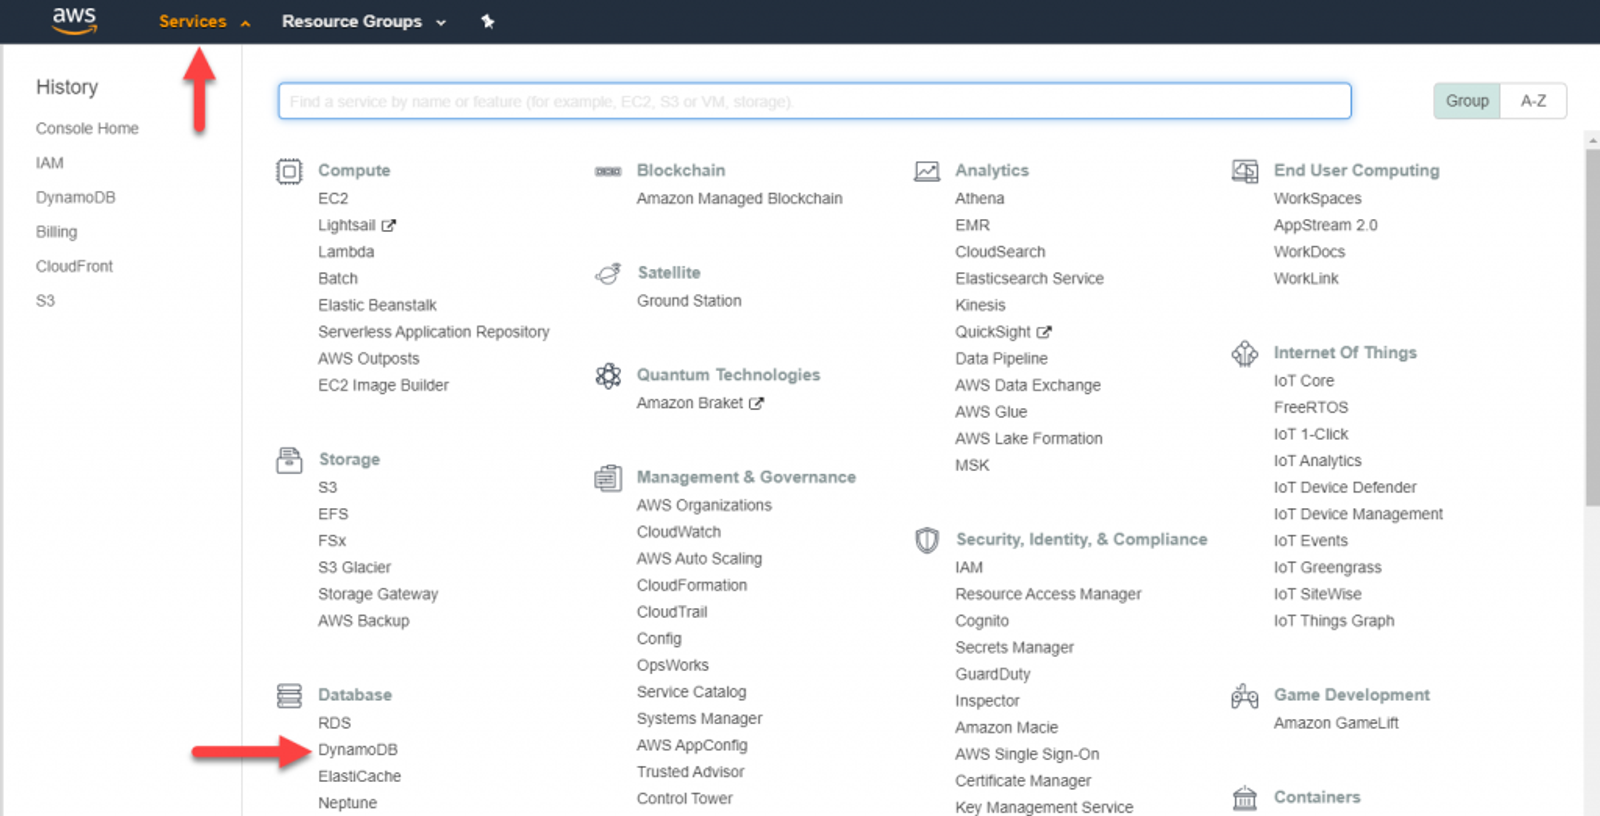Screen dimensions: 1600x816
Task: Click the Quantum Technologies atom icon
Action: (608, 376)
